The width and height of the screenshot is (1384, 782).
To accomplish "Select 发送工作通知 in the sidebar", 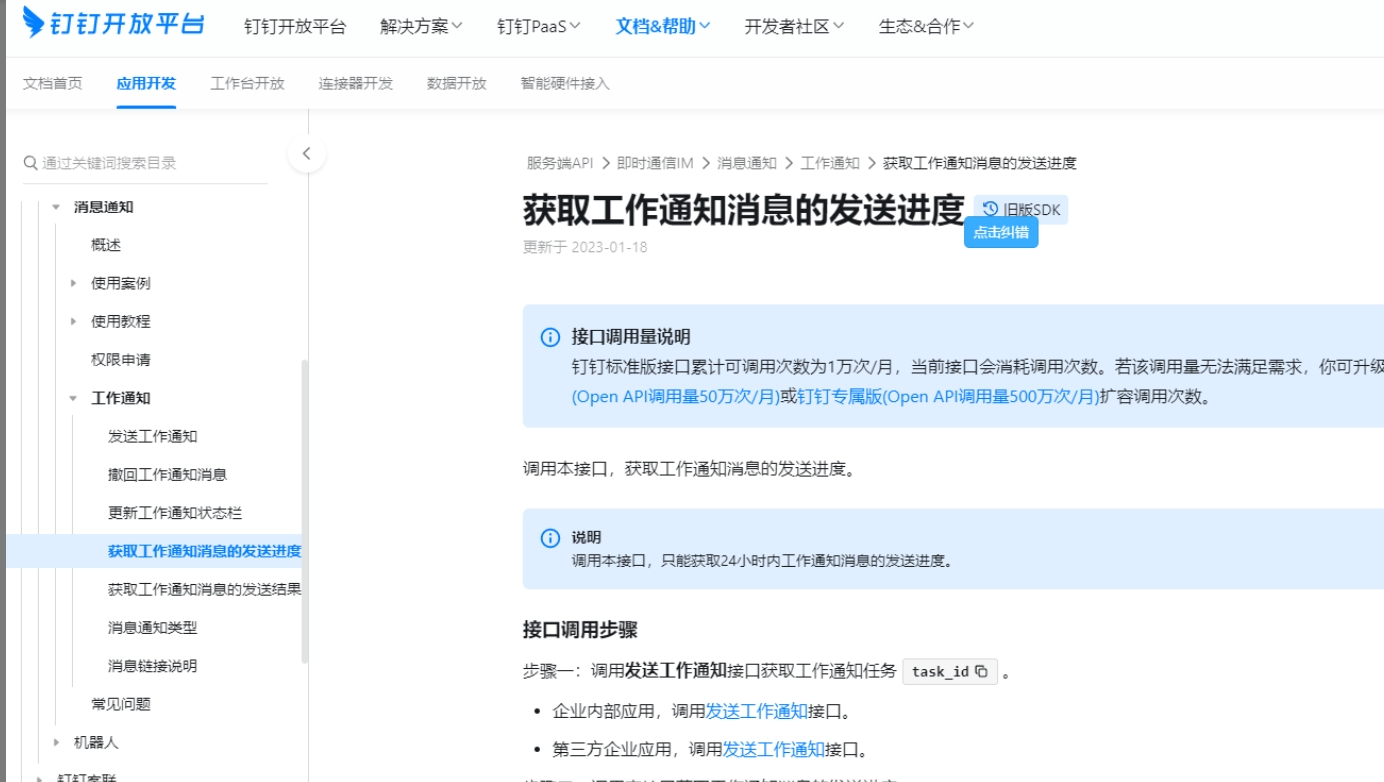I will [153, 436].
